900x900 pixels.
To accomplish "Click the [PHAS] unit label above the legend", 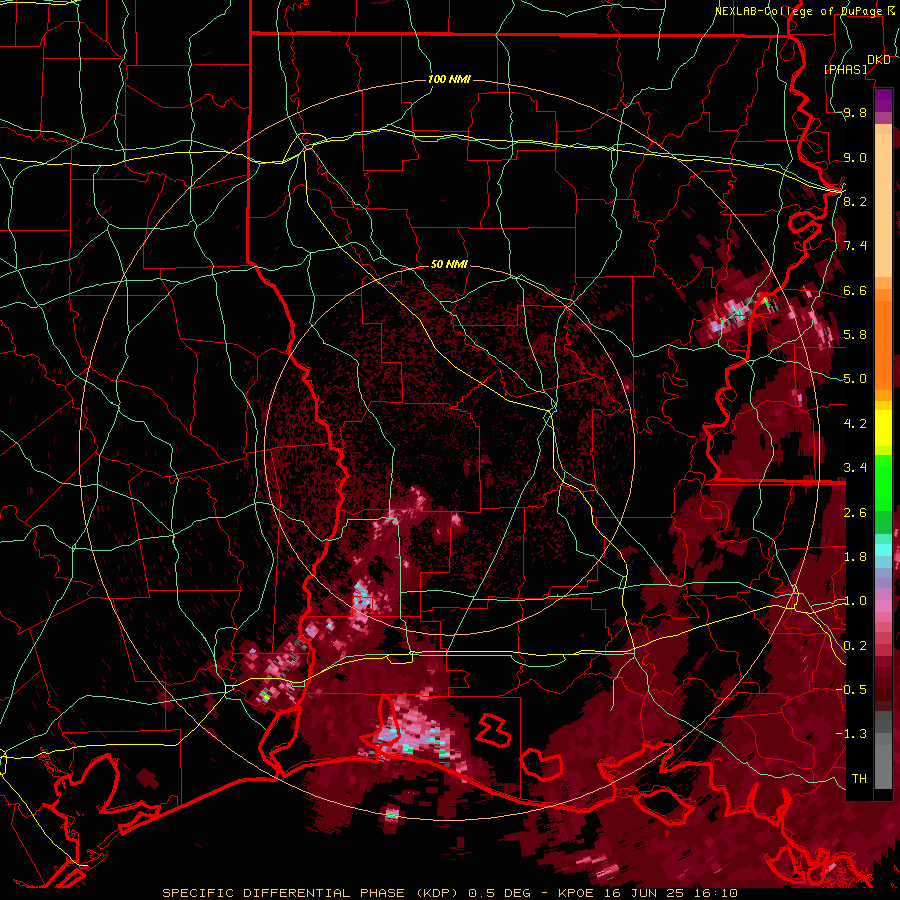I will (x=846, y=69).
